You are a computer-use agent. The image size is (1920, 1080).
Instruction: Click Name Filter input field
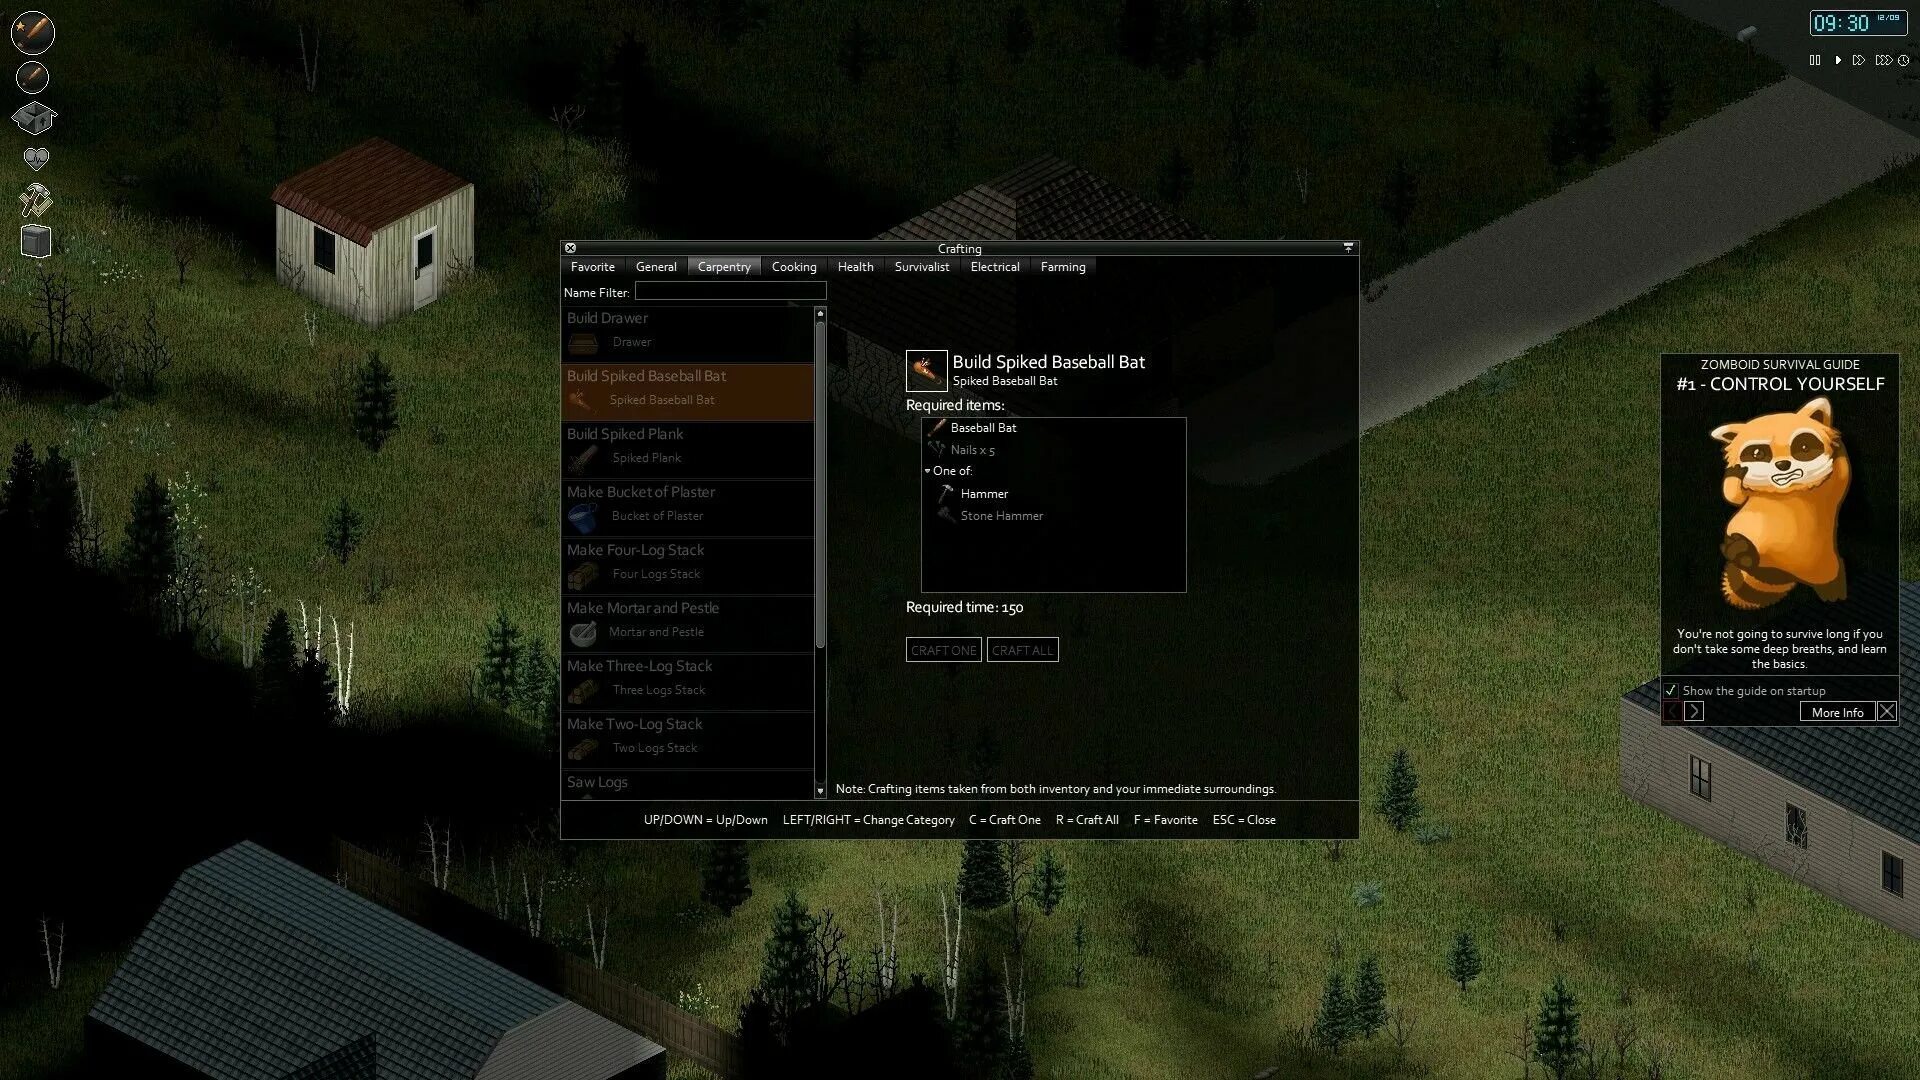(729, 290)
